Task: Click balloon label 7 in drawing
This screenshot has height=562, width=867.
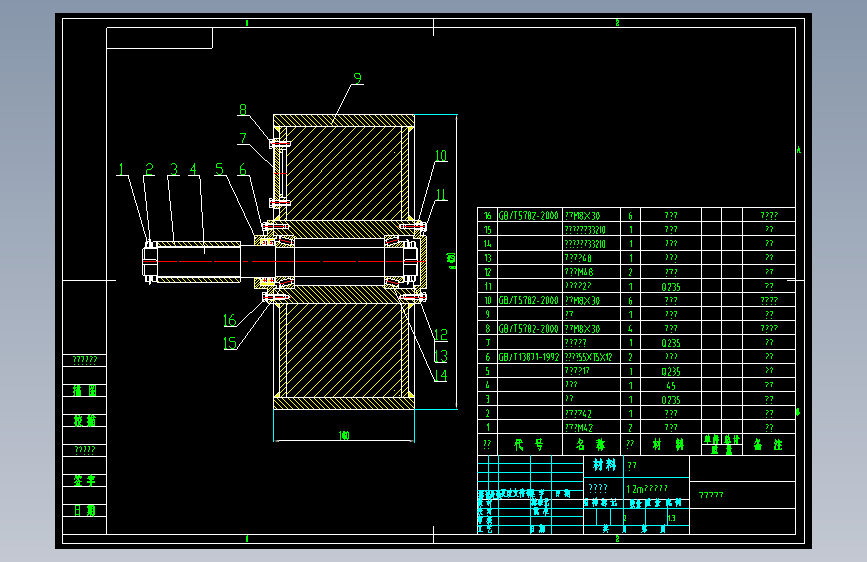Action: [x=243, y=138]
